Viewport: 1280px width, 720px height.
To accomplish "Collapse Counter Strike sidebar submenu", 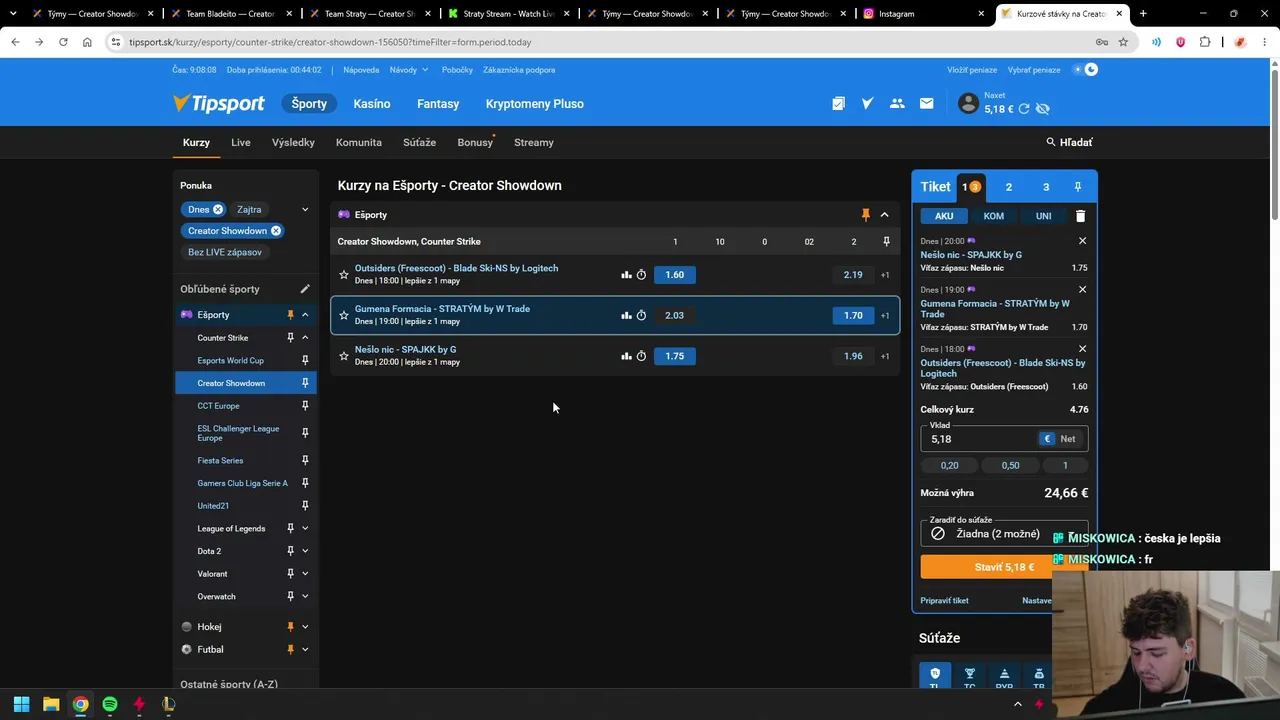I will [305, 338].
